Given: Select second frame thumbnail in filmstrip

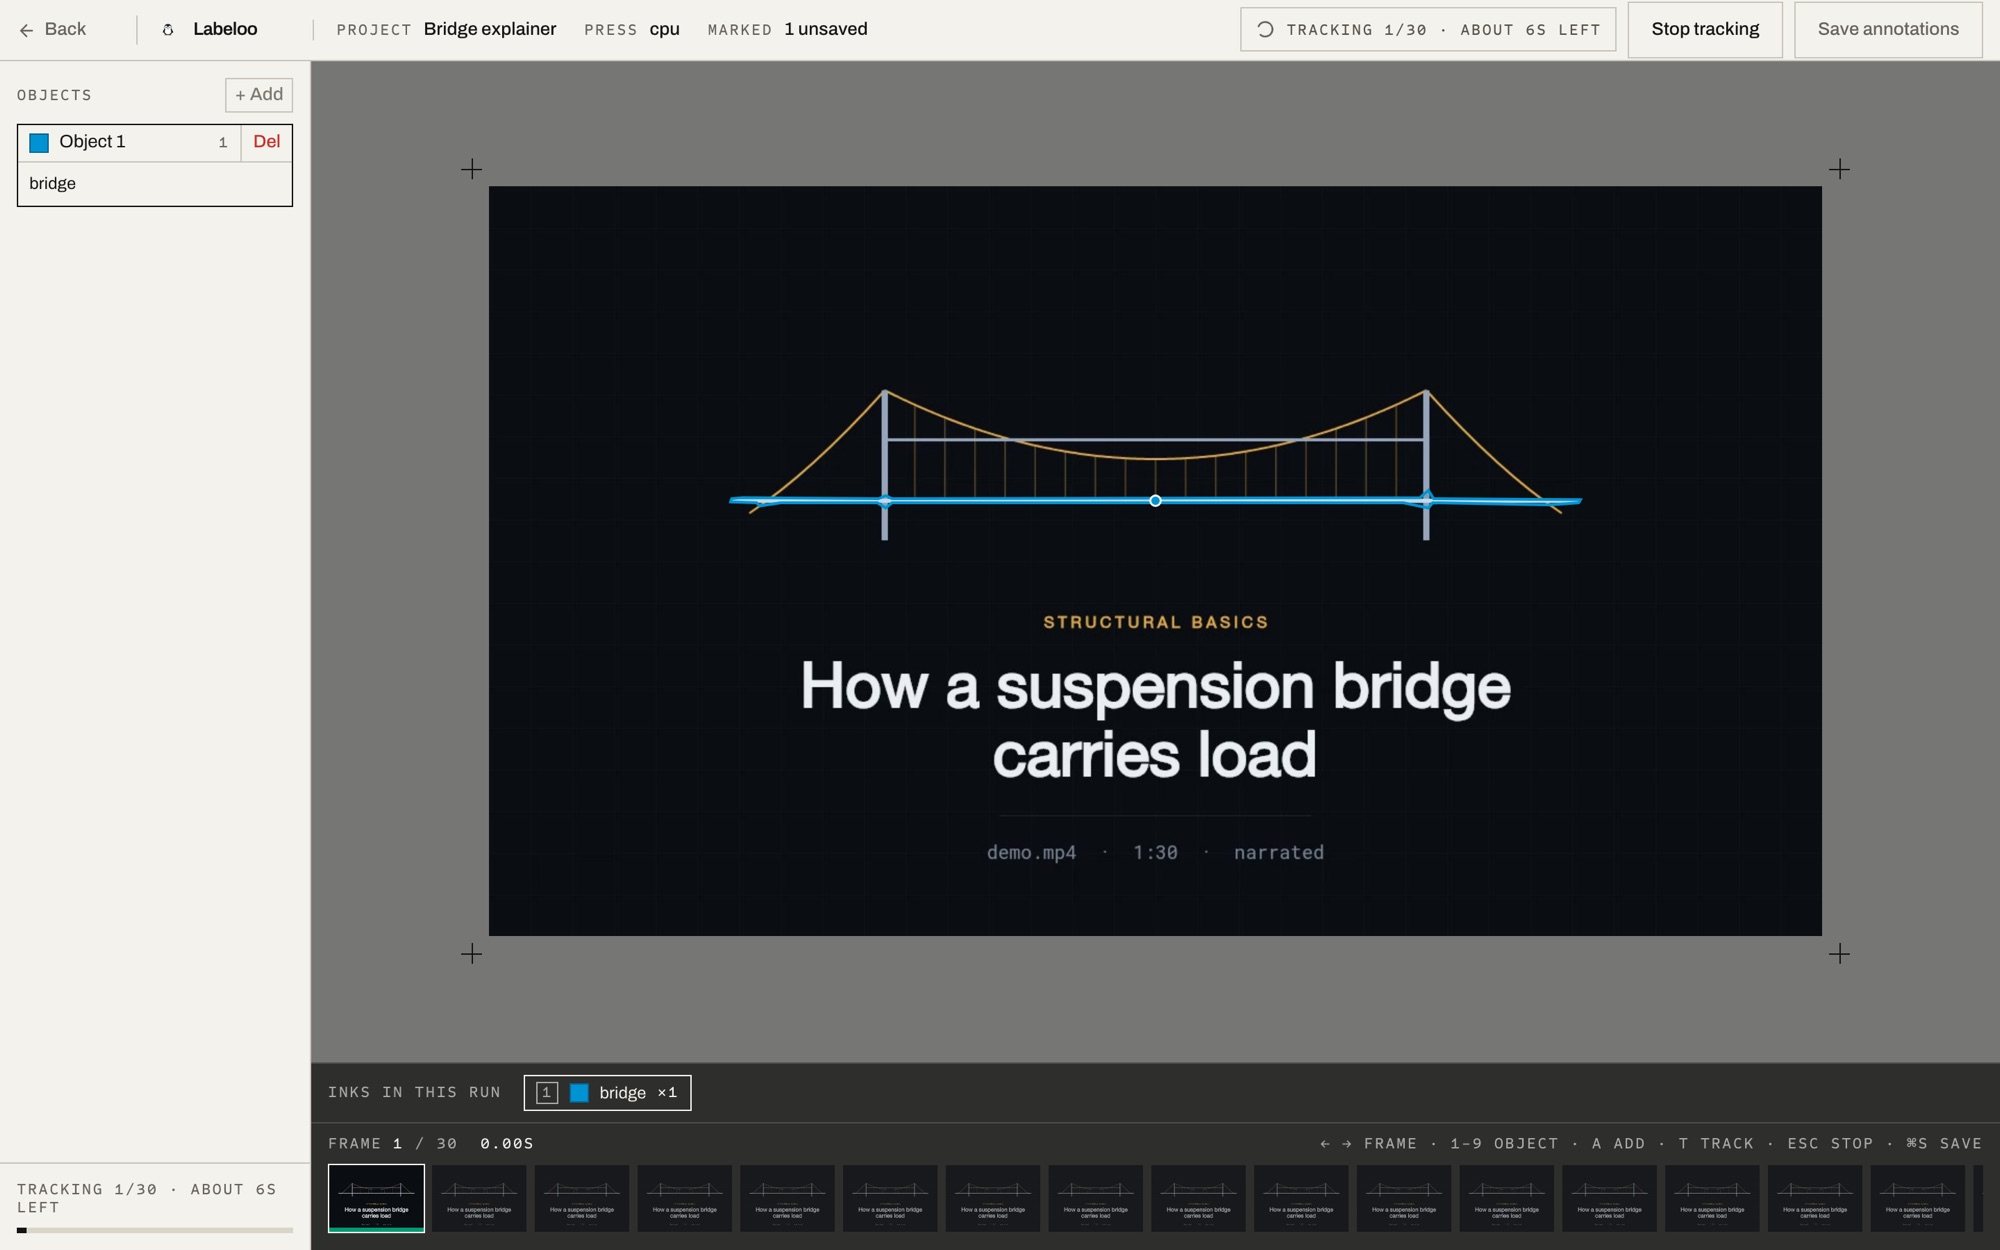Looking at the screenshot, I should (479, 1198).
